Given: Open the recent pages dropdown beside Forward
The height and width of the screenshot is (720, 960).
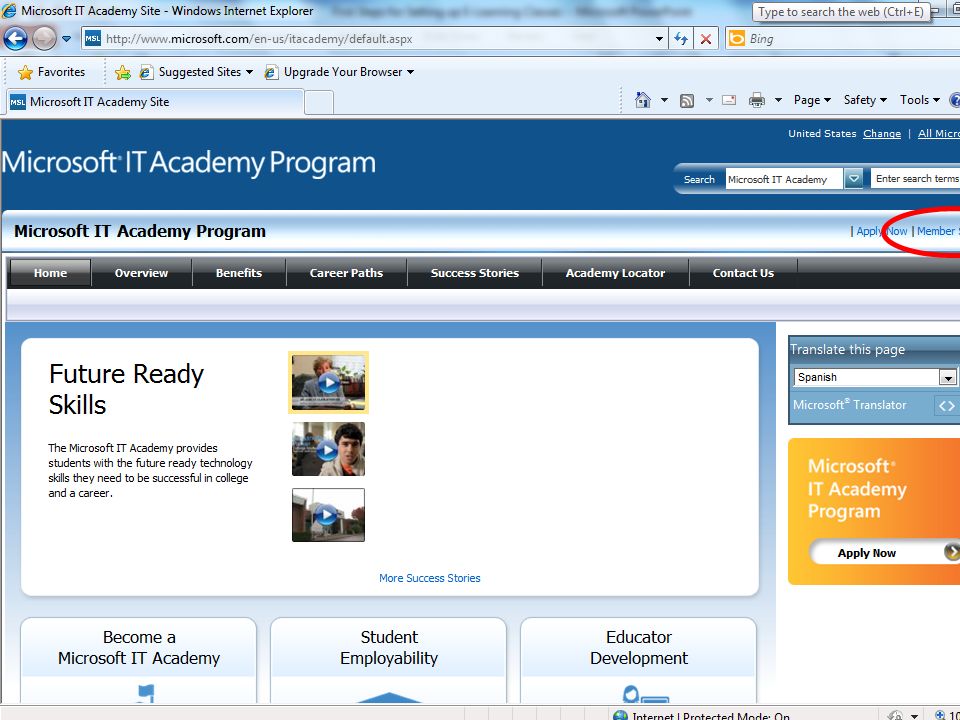Looking at the screenshot, I should [x=67, y=39].
